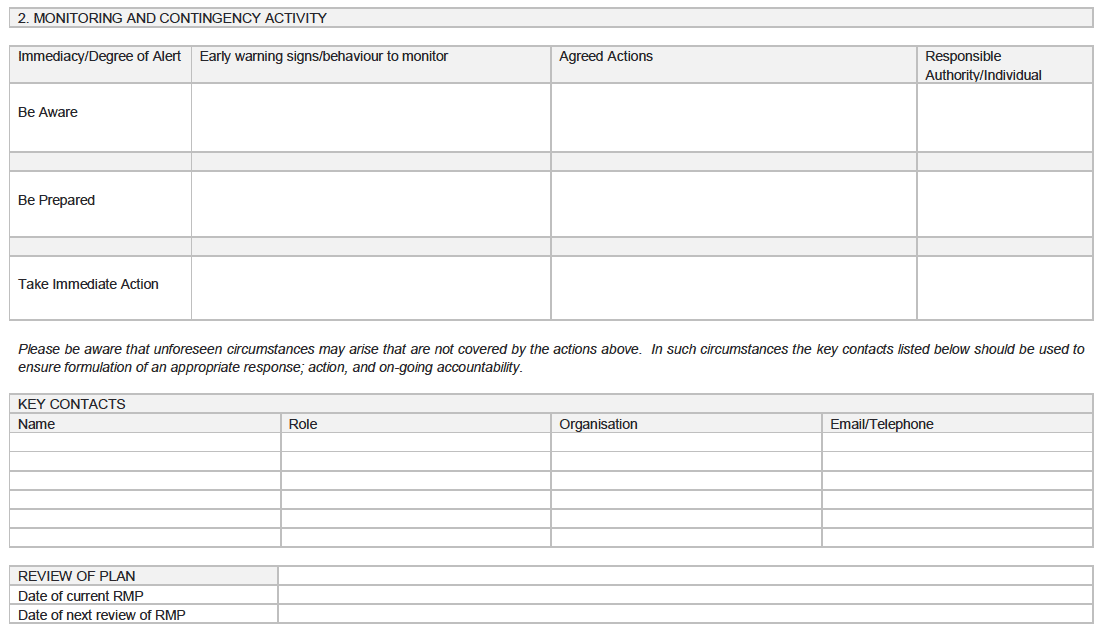The height and width of the screenshot is (629, 1101).
Task: Click the 'Name' column header in Key Contacts
Action: [x=37, y=424]
